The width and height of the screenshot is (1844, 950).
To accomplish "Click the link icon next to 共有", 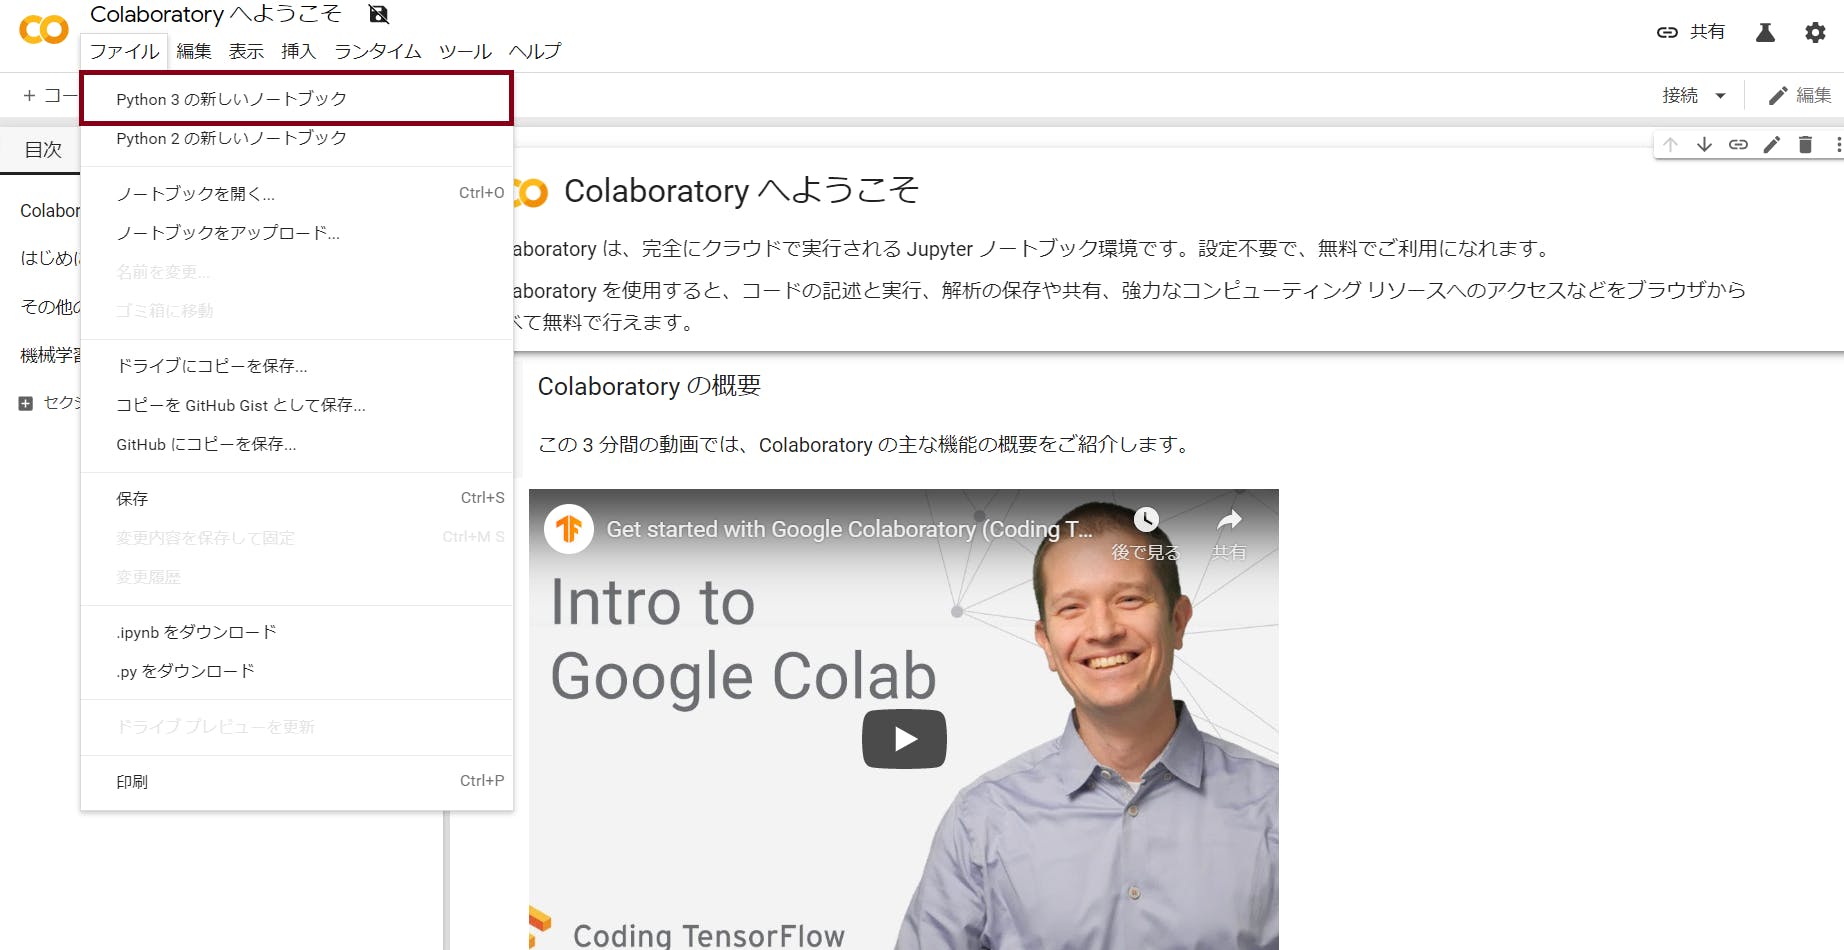I will [x=1666, y=32].
